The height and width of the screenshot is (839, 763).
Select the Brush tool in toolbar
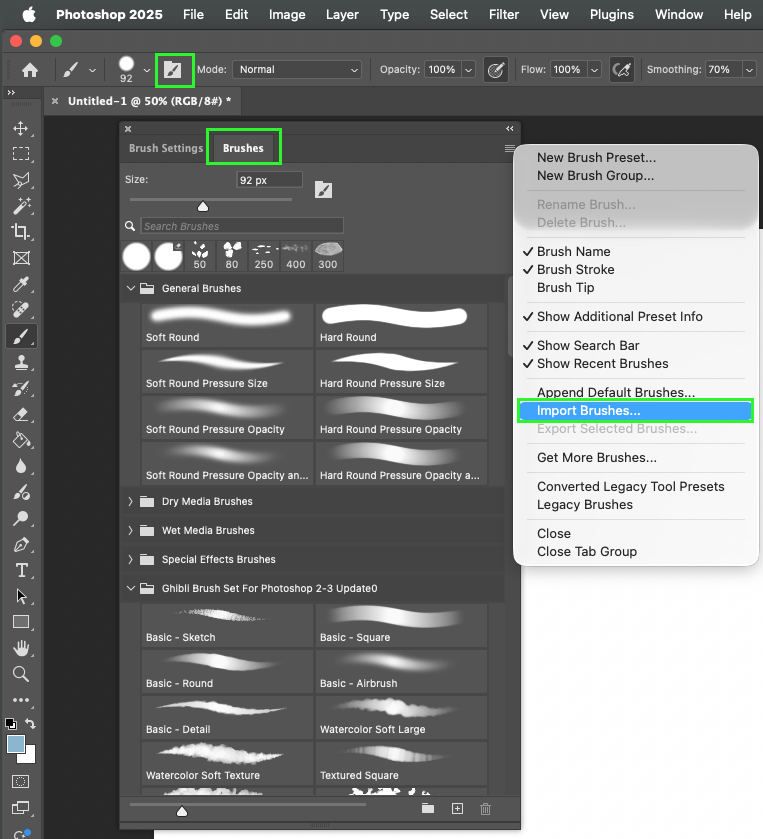click(x=21, y=337)
